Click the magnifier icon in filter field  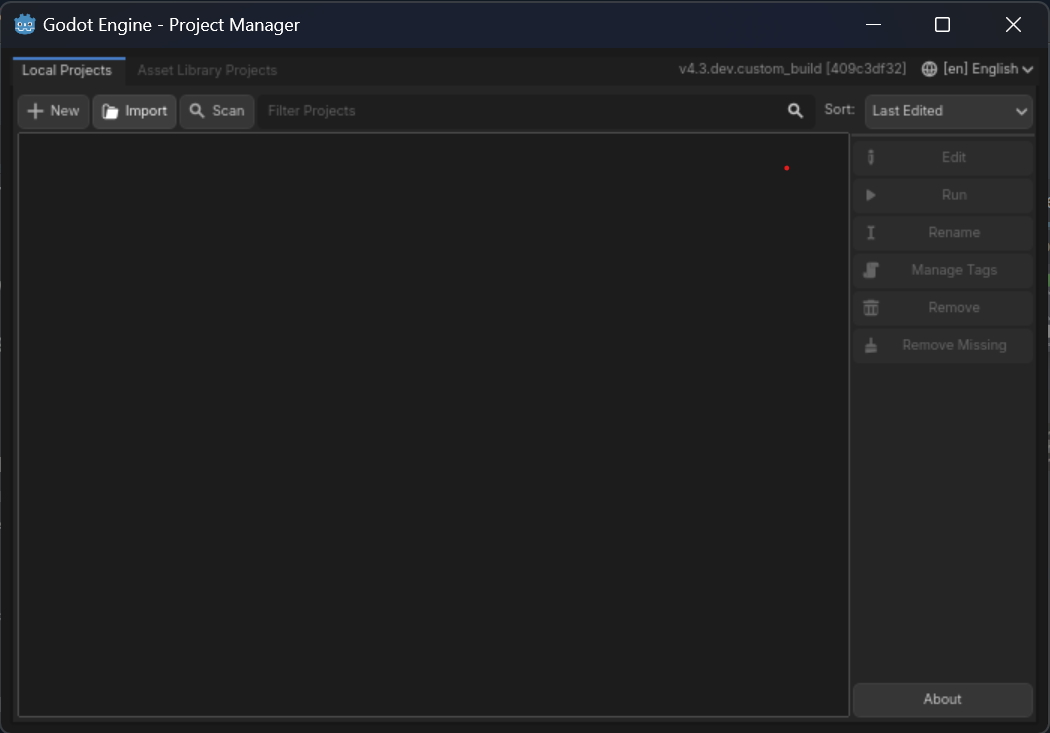(x=795, y=111)
